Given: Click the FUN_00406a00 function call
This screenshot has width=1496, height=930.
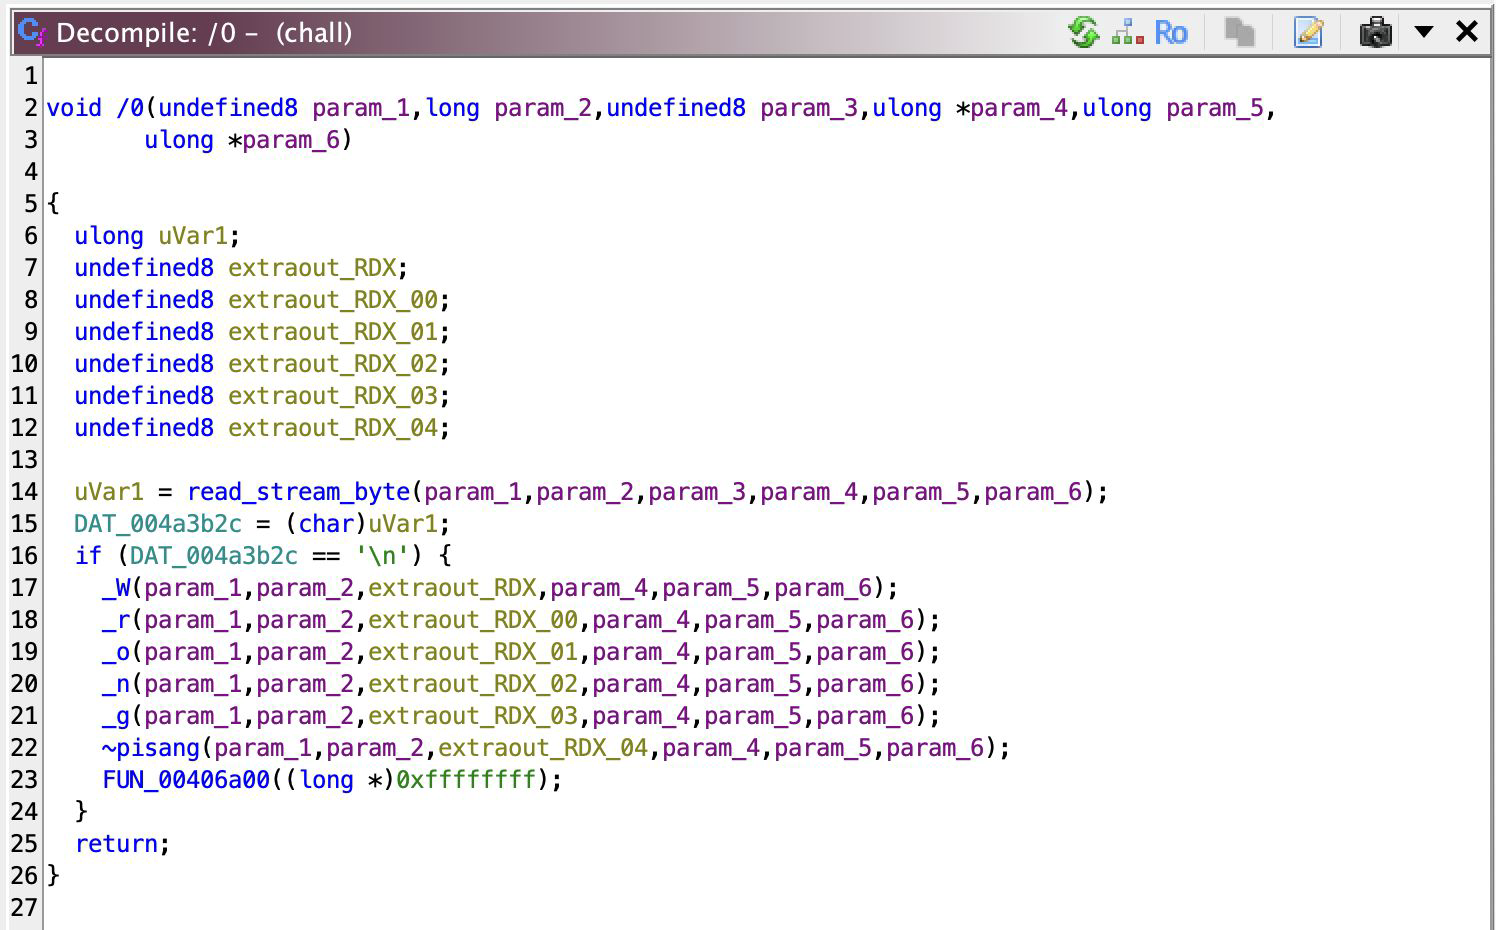Looking at the screenshot, I should click(x=186, y=780).
